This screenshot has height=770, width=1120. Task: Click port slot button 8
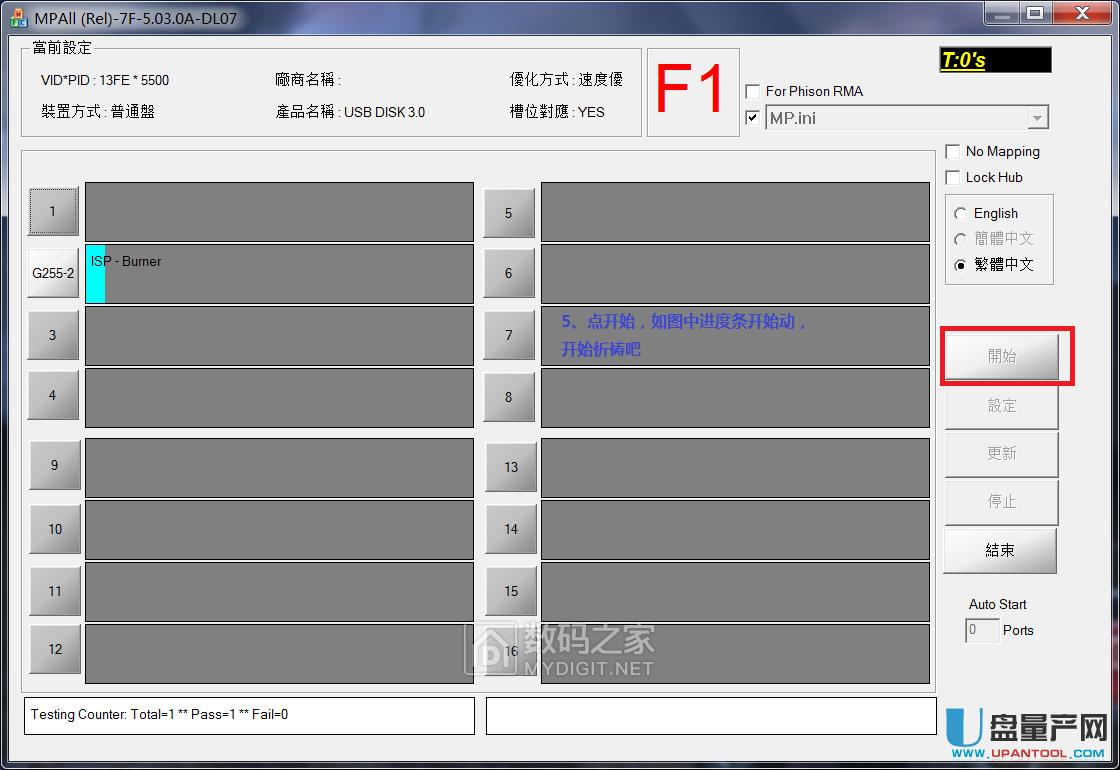click(510, 397)
